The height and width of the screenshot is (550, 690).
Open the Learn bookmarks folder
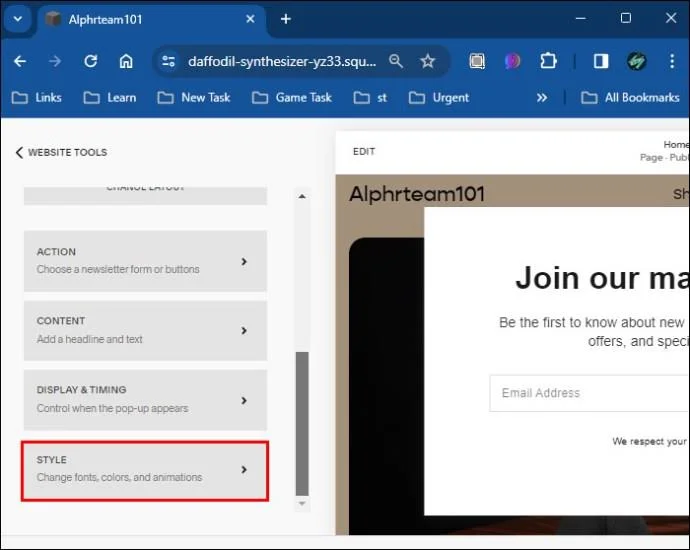click(110, 98)
